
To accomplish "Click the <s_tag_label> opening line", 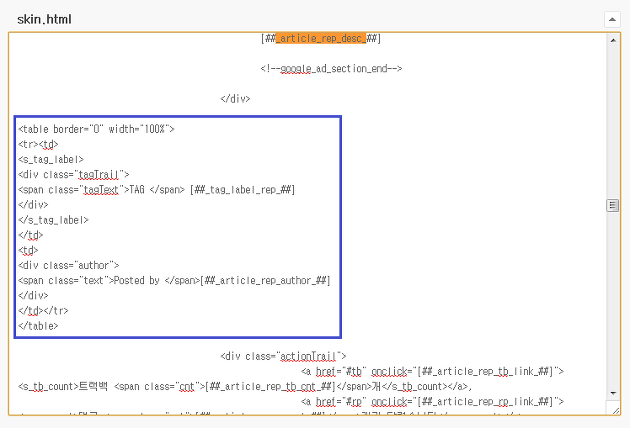I will tap(51, 160).
